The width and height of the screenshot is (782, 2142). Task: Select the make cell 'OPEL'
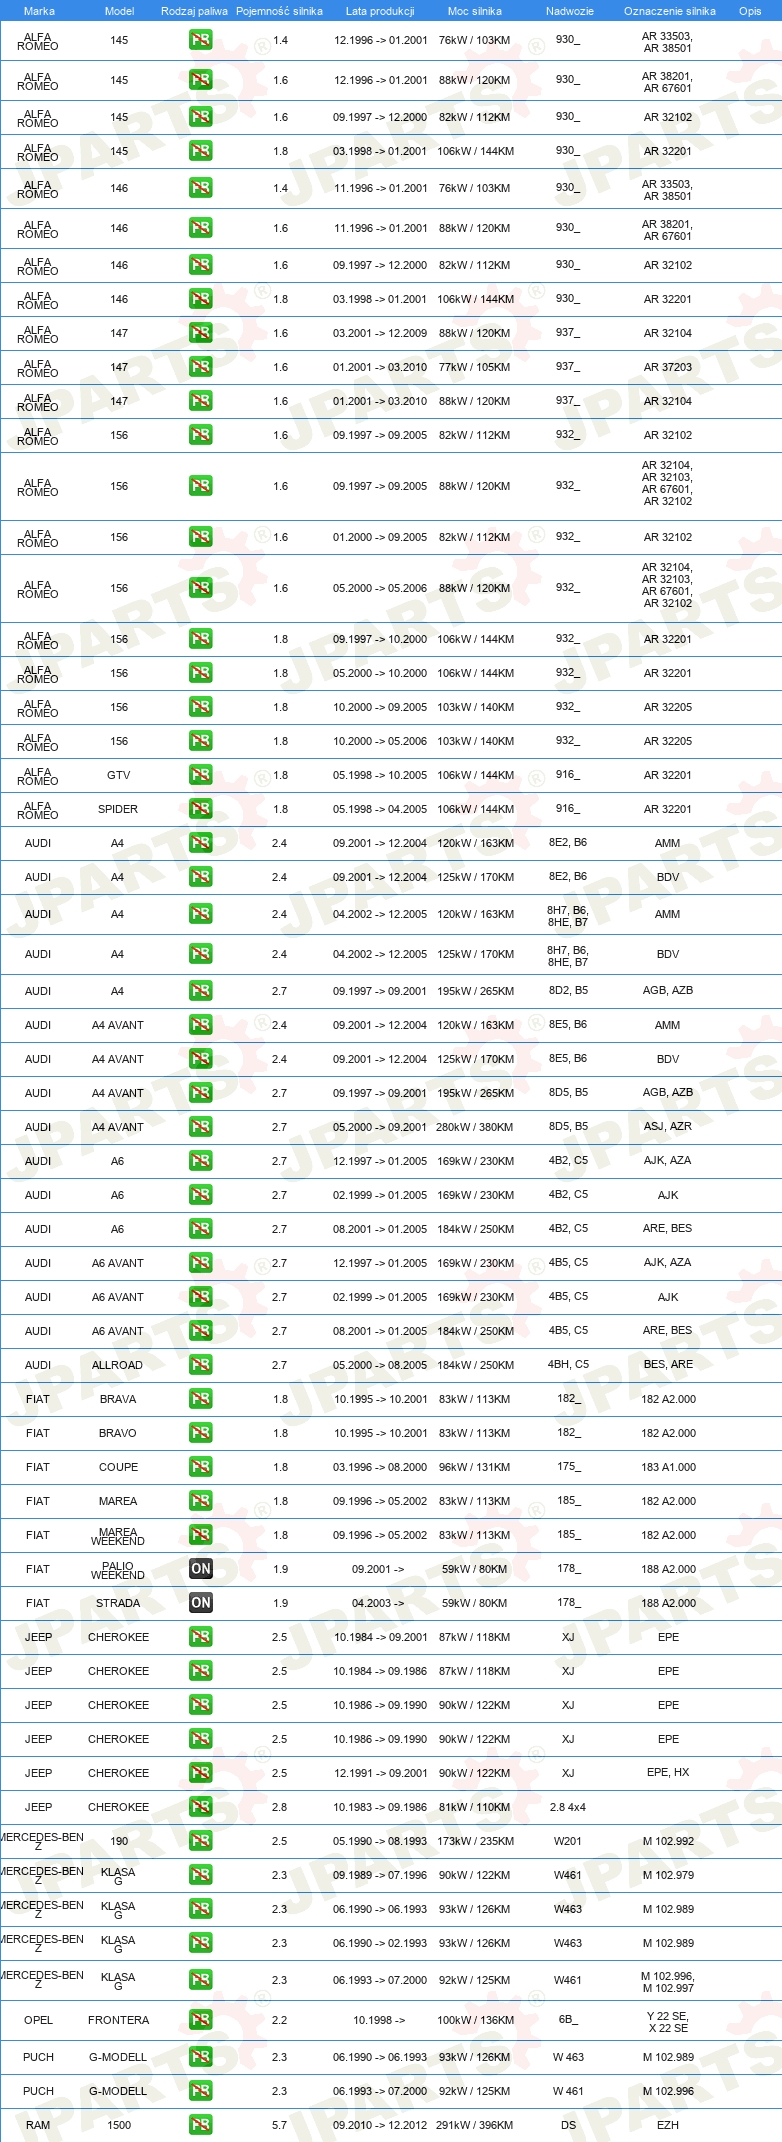38,2020
